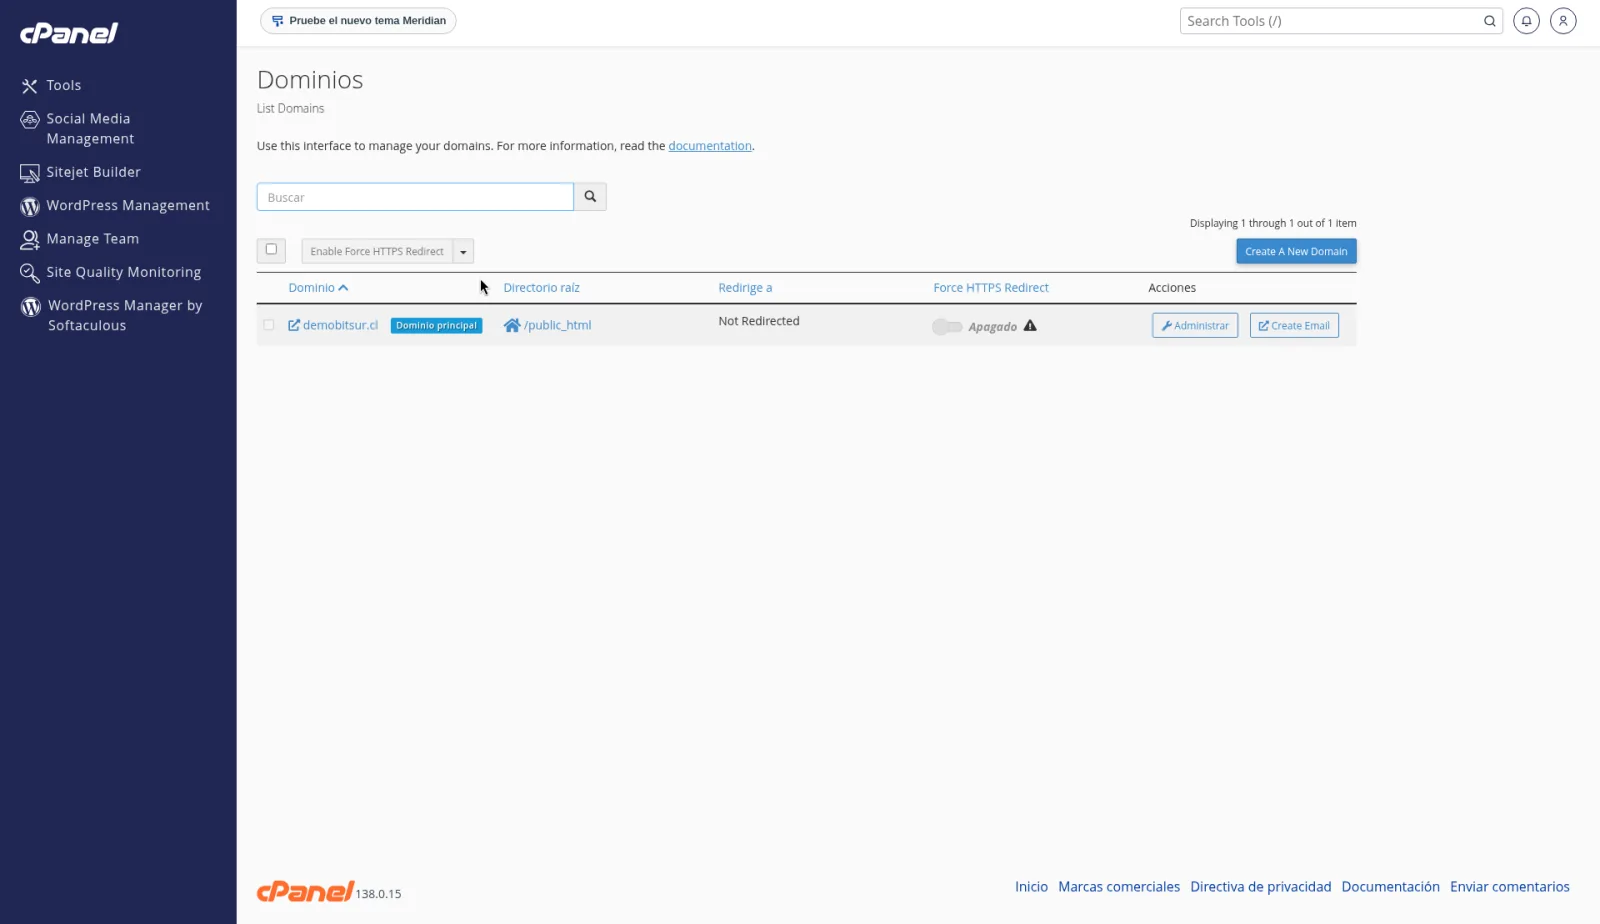Screen dimensions: 1600x924
Task: Open the Enable Force HTTPS Redirect dropdown arrow
Action: tap(463, 252)
